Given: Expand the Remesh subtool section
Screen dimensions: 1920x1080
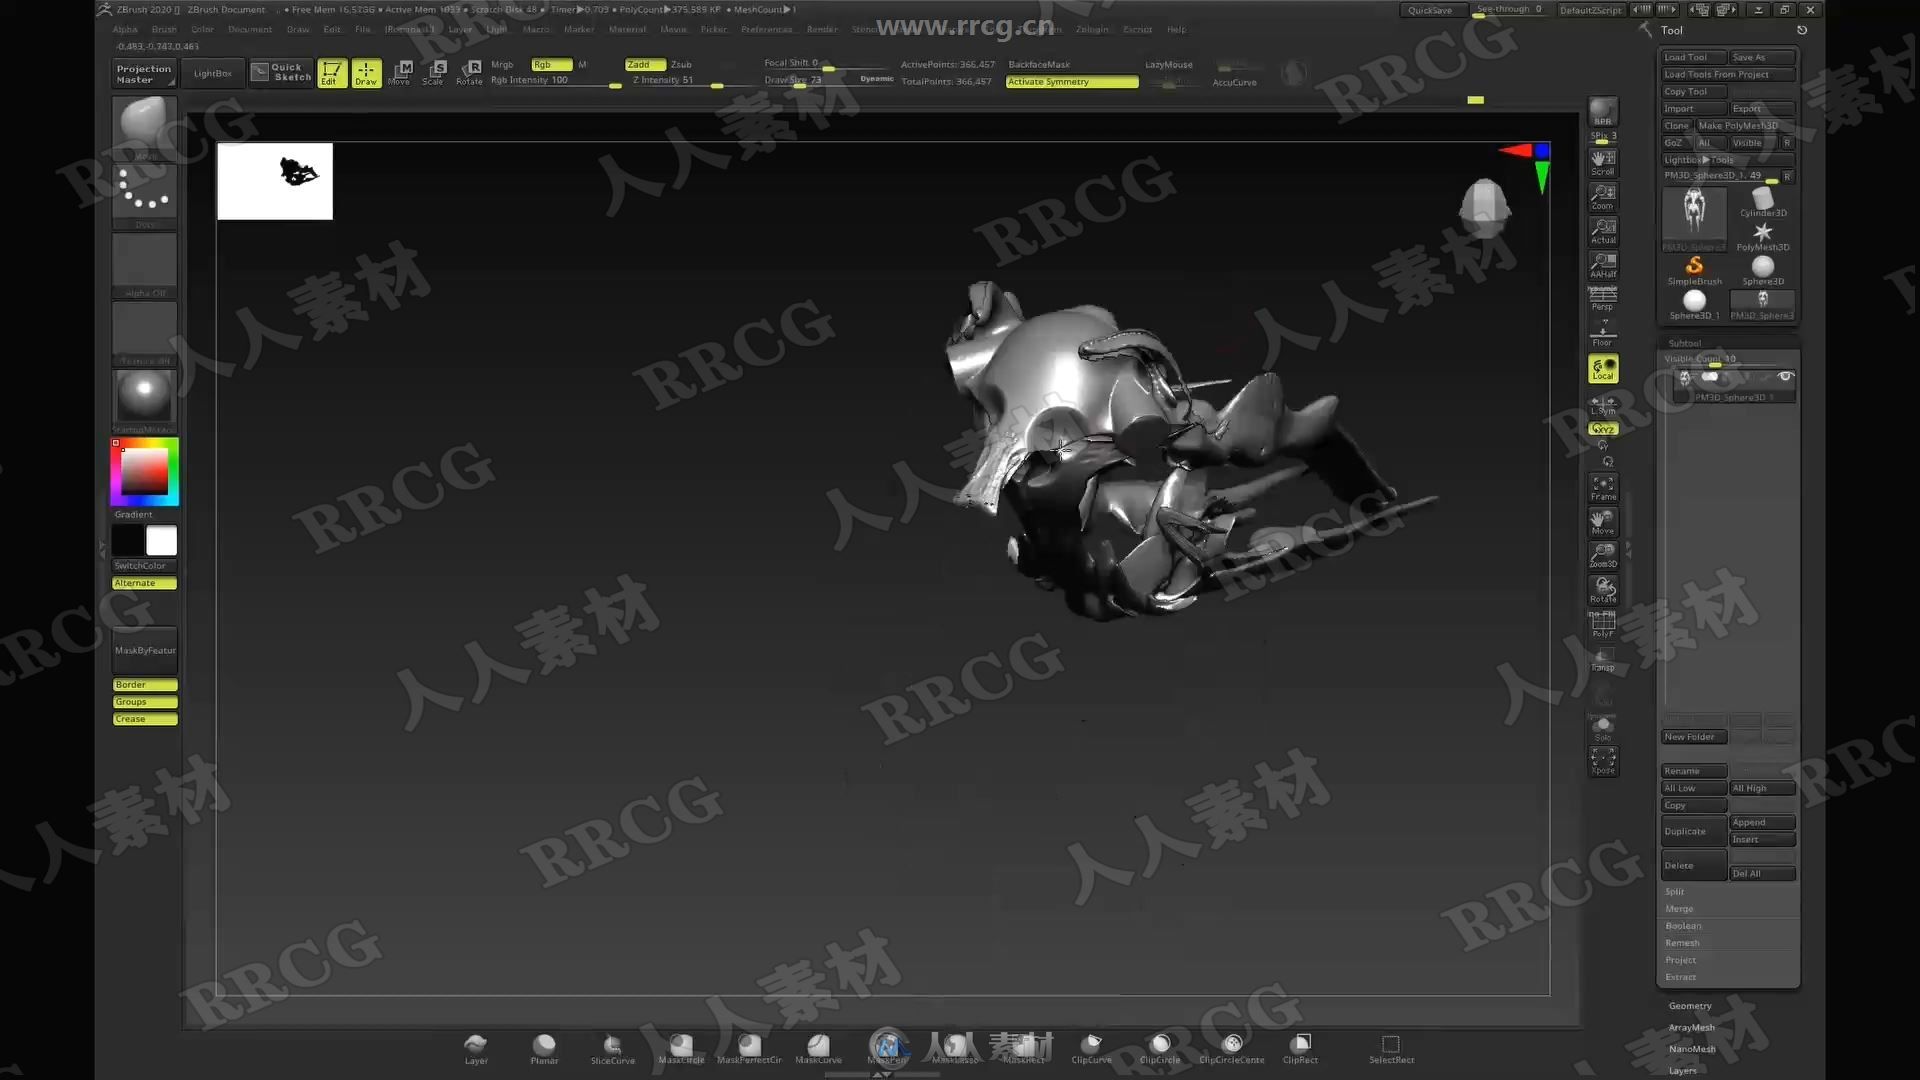Looking at the screenshot, I should (1682, 943).
